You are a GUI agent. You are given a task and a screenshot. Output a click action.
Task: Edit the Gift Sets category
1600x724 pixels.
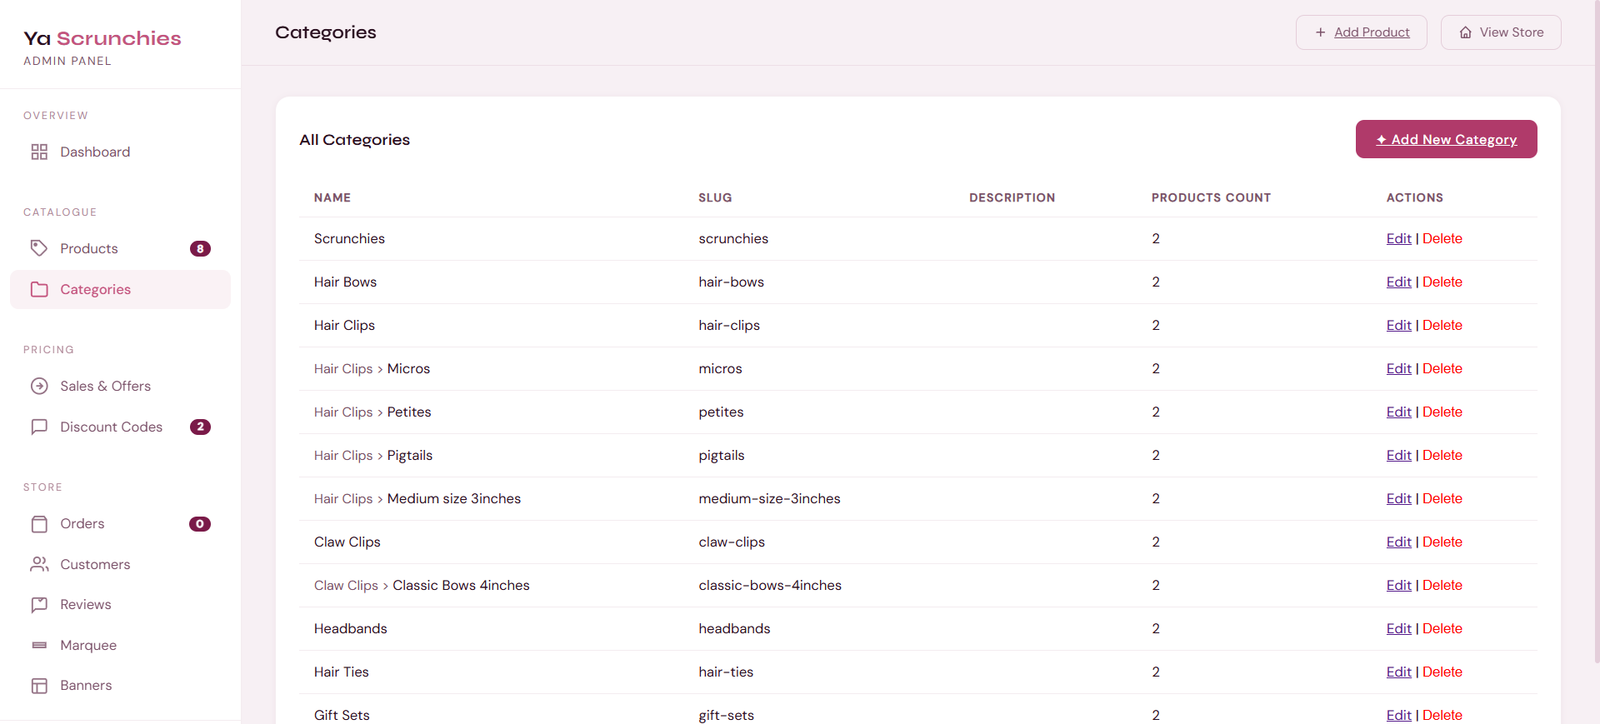point(1398,715)
